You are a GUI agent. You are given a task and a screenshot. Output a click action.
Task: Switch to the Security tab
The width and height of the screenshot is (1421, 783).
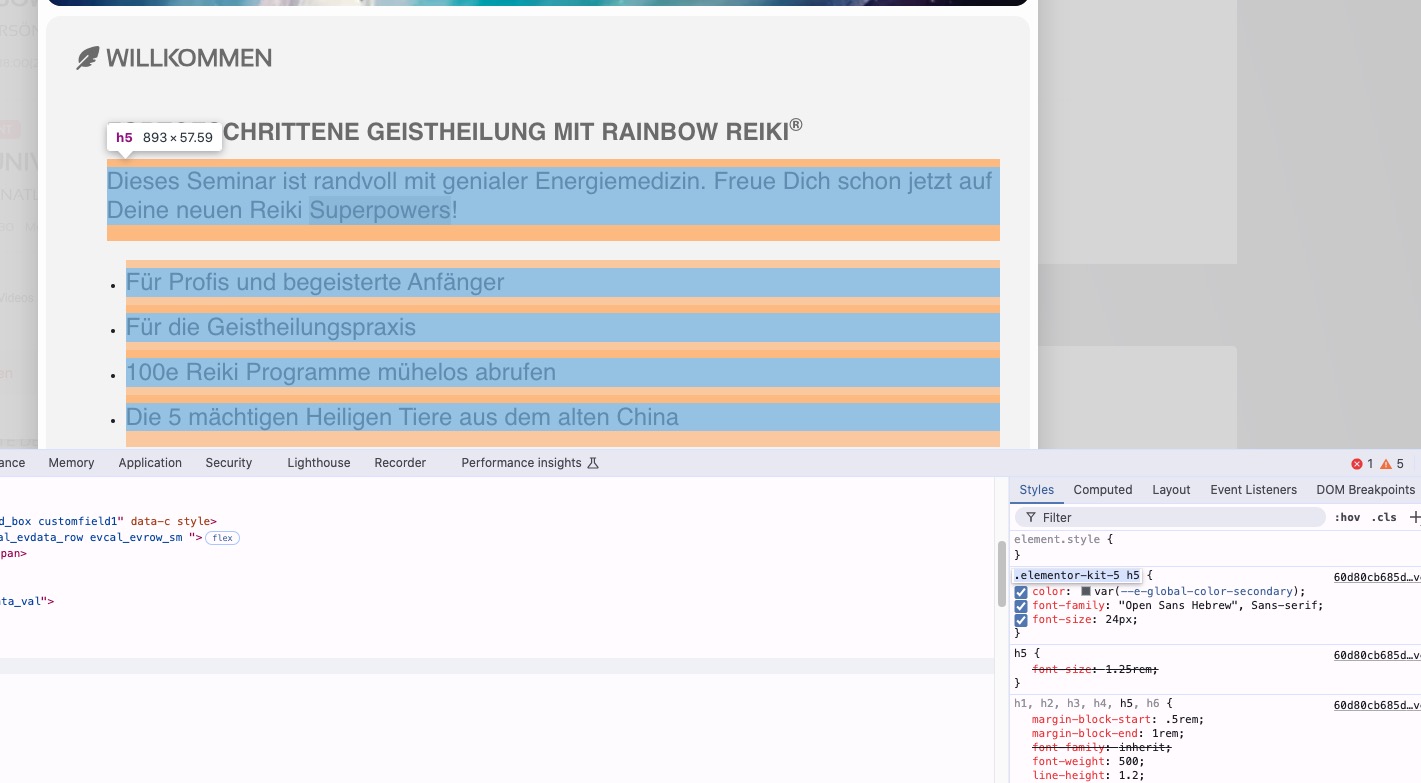tap(229, 463)
